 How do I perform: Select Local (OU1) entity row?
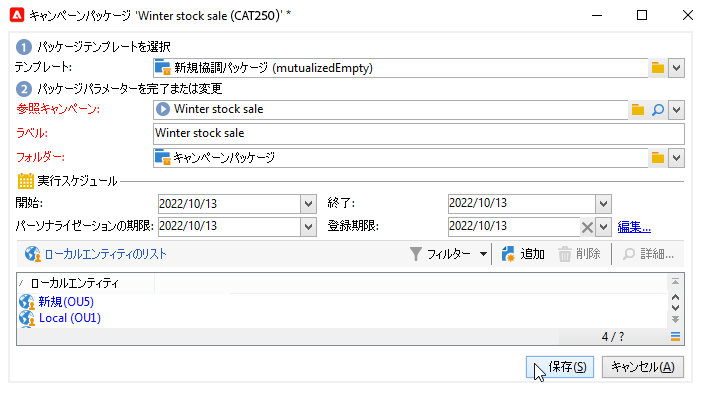[x=69, y=318]
